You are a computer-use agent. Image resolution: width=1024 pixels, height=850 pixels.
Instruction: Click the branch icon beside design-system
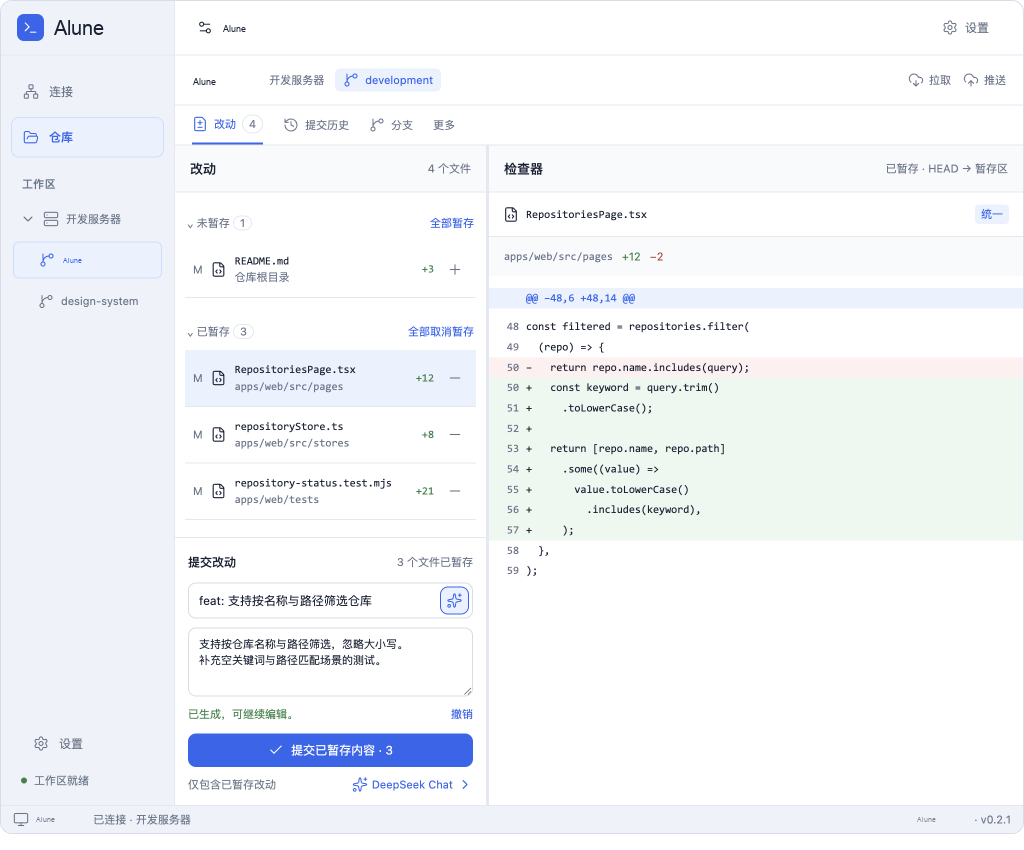point(46,301)
